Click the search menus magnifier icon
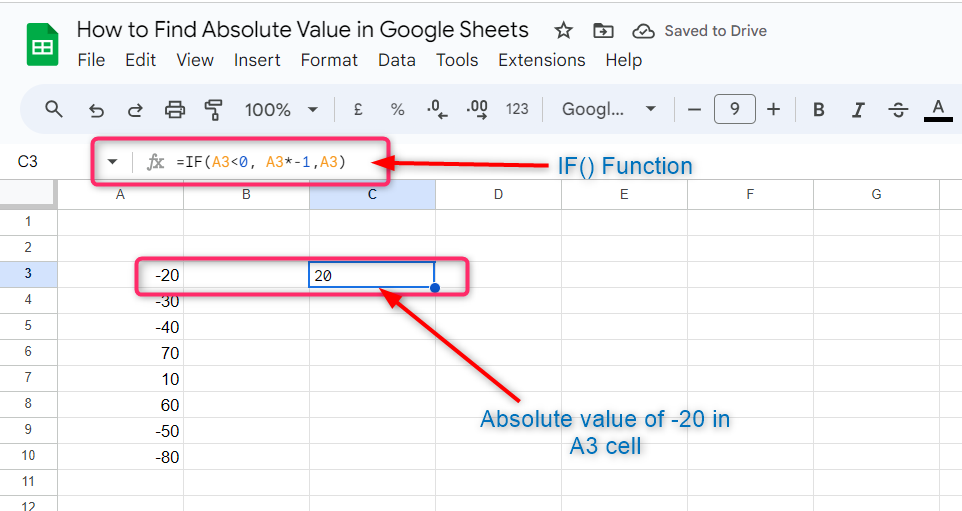 [54, 109]
